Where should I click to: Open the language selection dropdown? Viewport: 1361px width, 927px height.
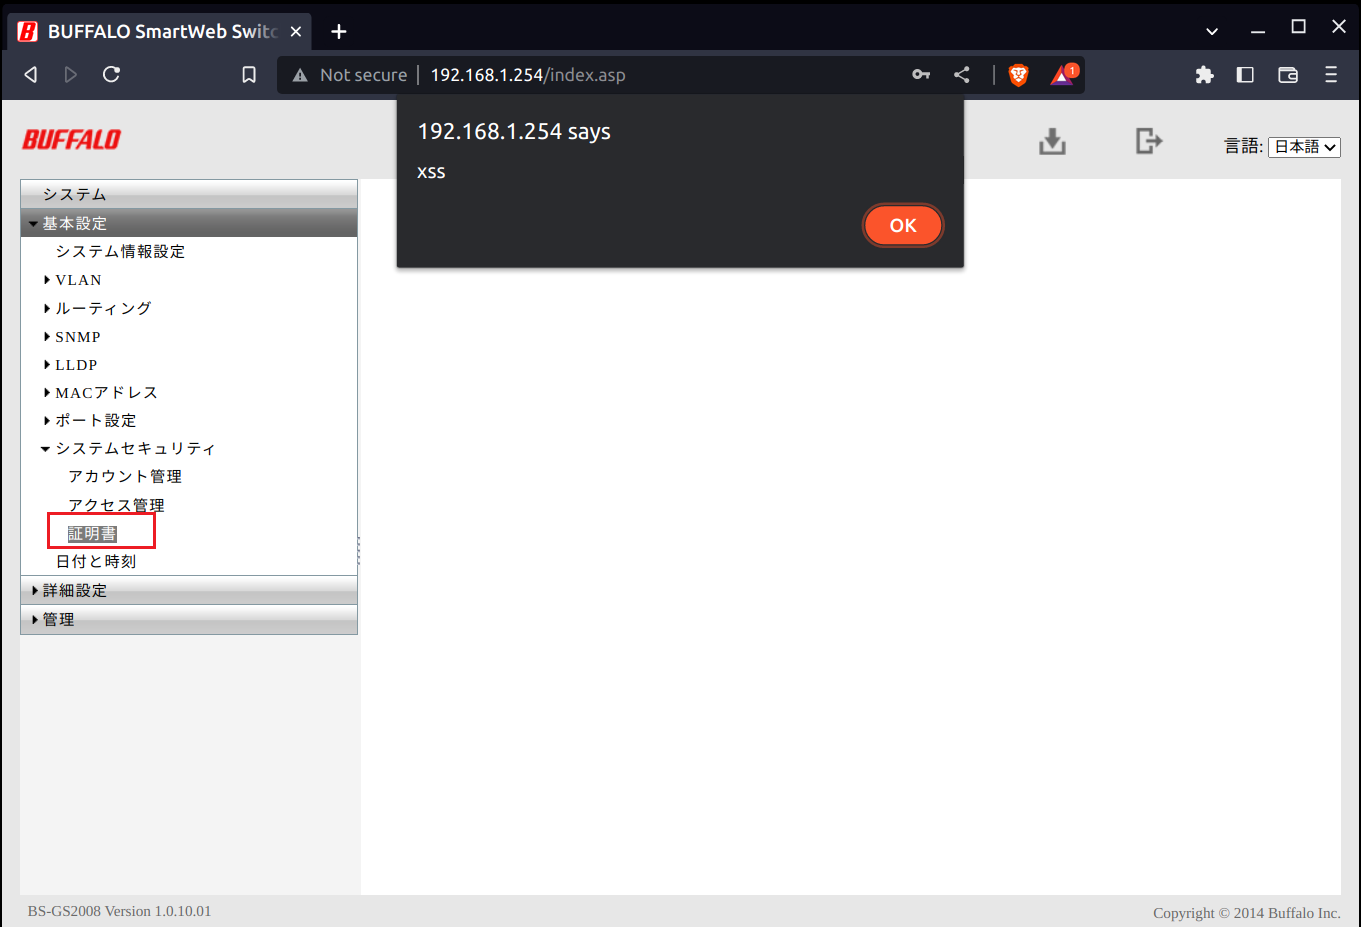click(1304, 147)
